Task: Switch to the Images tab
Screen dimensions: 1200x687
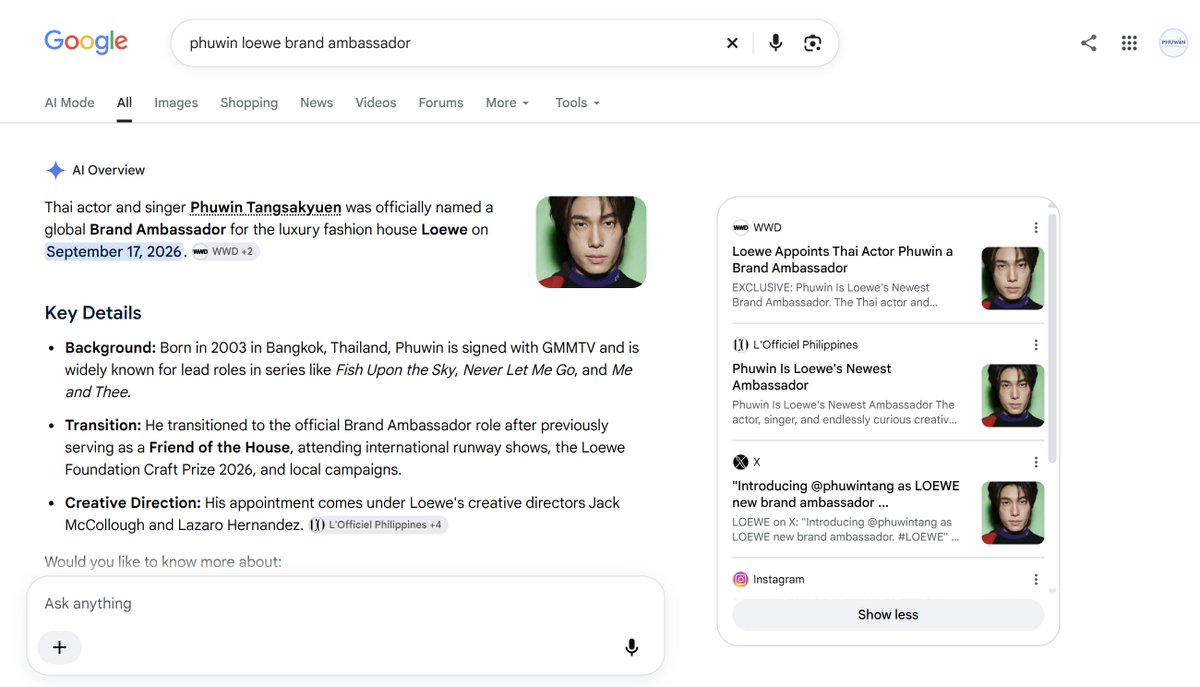Action: click(x=176, y=102)
